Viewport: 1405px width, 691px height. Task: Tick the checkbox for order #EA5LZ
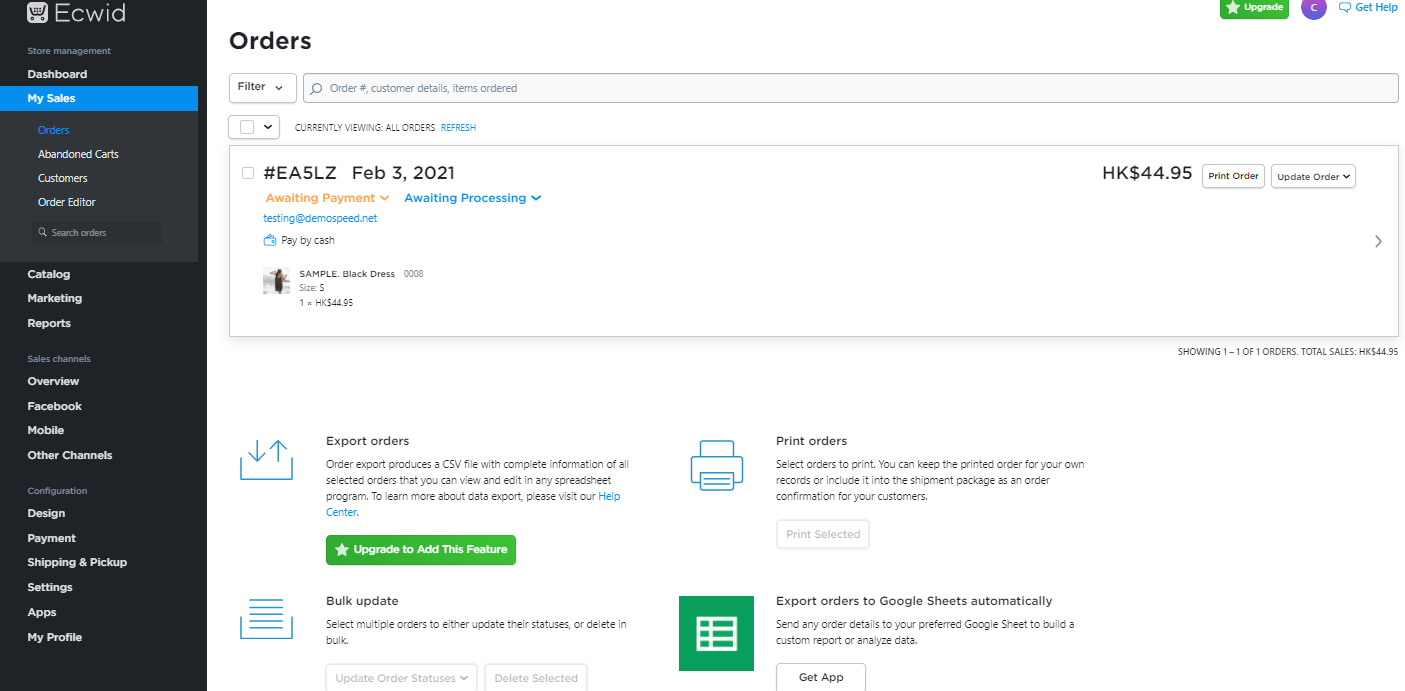click(x=248, y=173)
